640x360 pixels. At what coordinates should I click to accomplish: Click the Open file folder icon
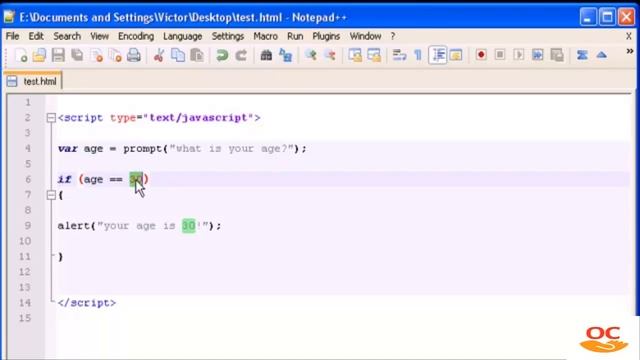[40, 55]
